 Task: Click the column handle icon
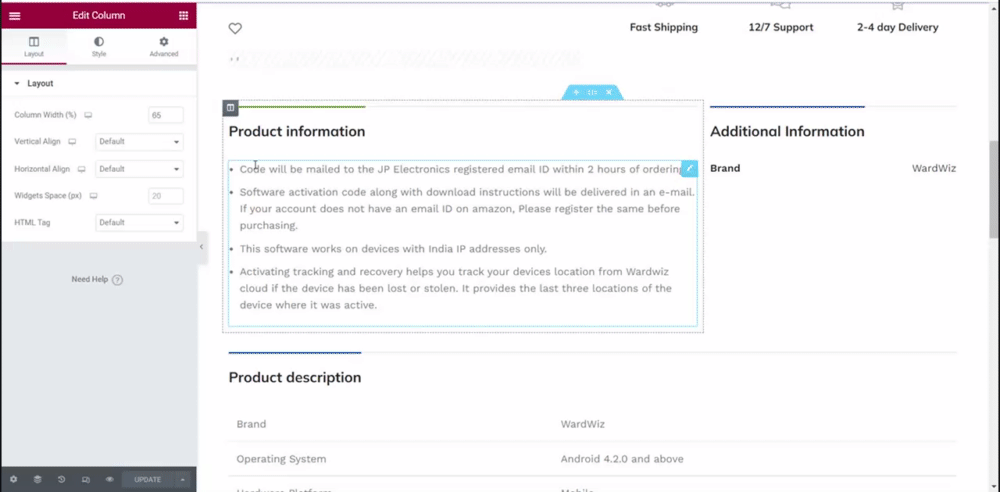tap(230, 108)
